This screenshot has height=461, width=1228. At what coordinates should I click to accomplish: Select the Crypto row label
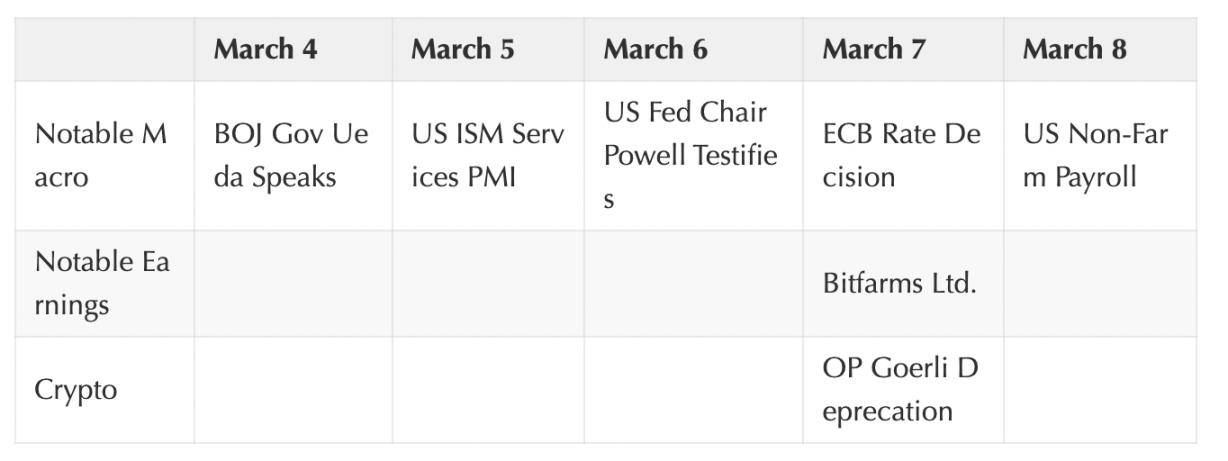point(76,389)
